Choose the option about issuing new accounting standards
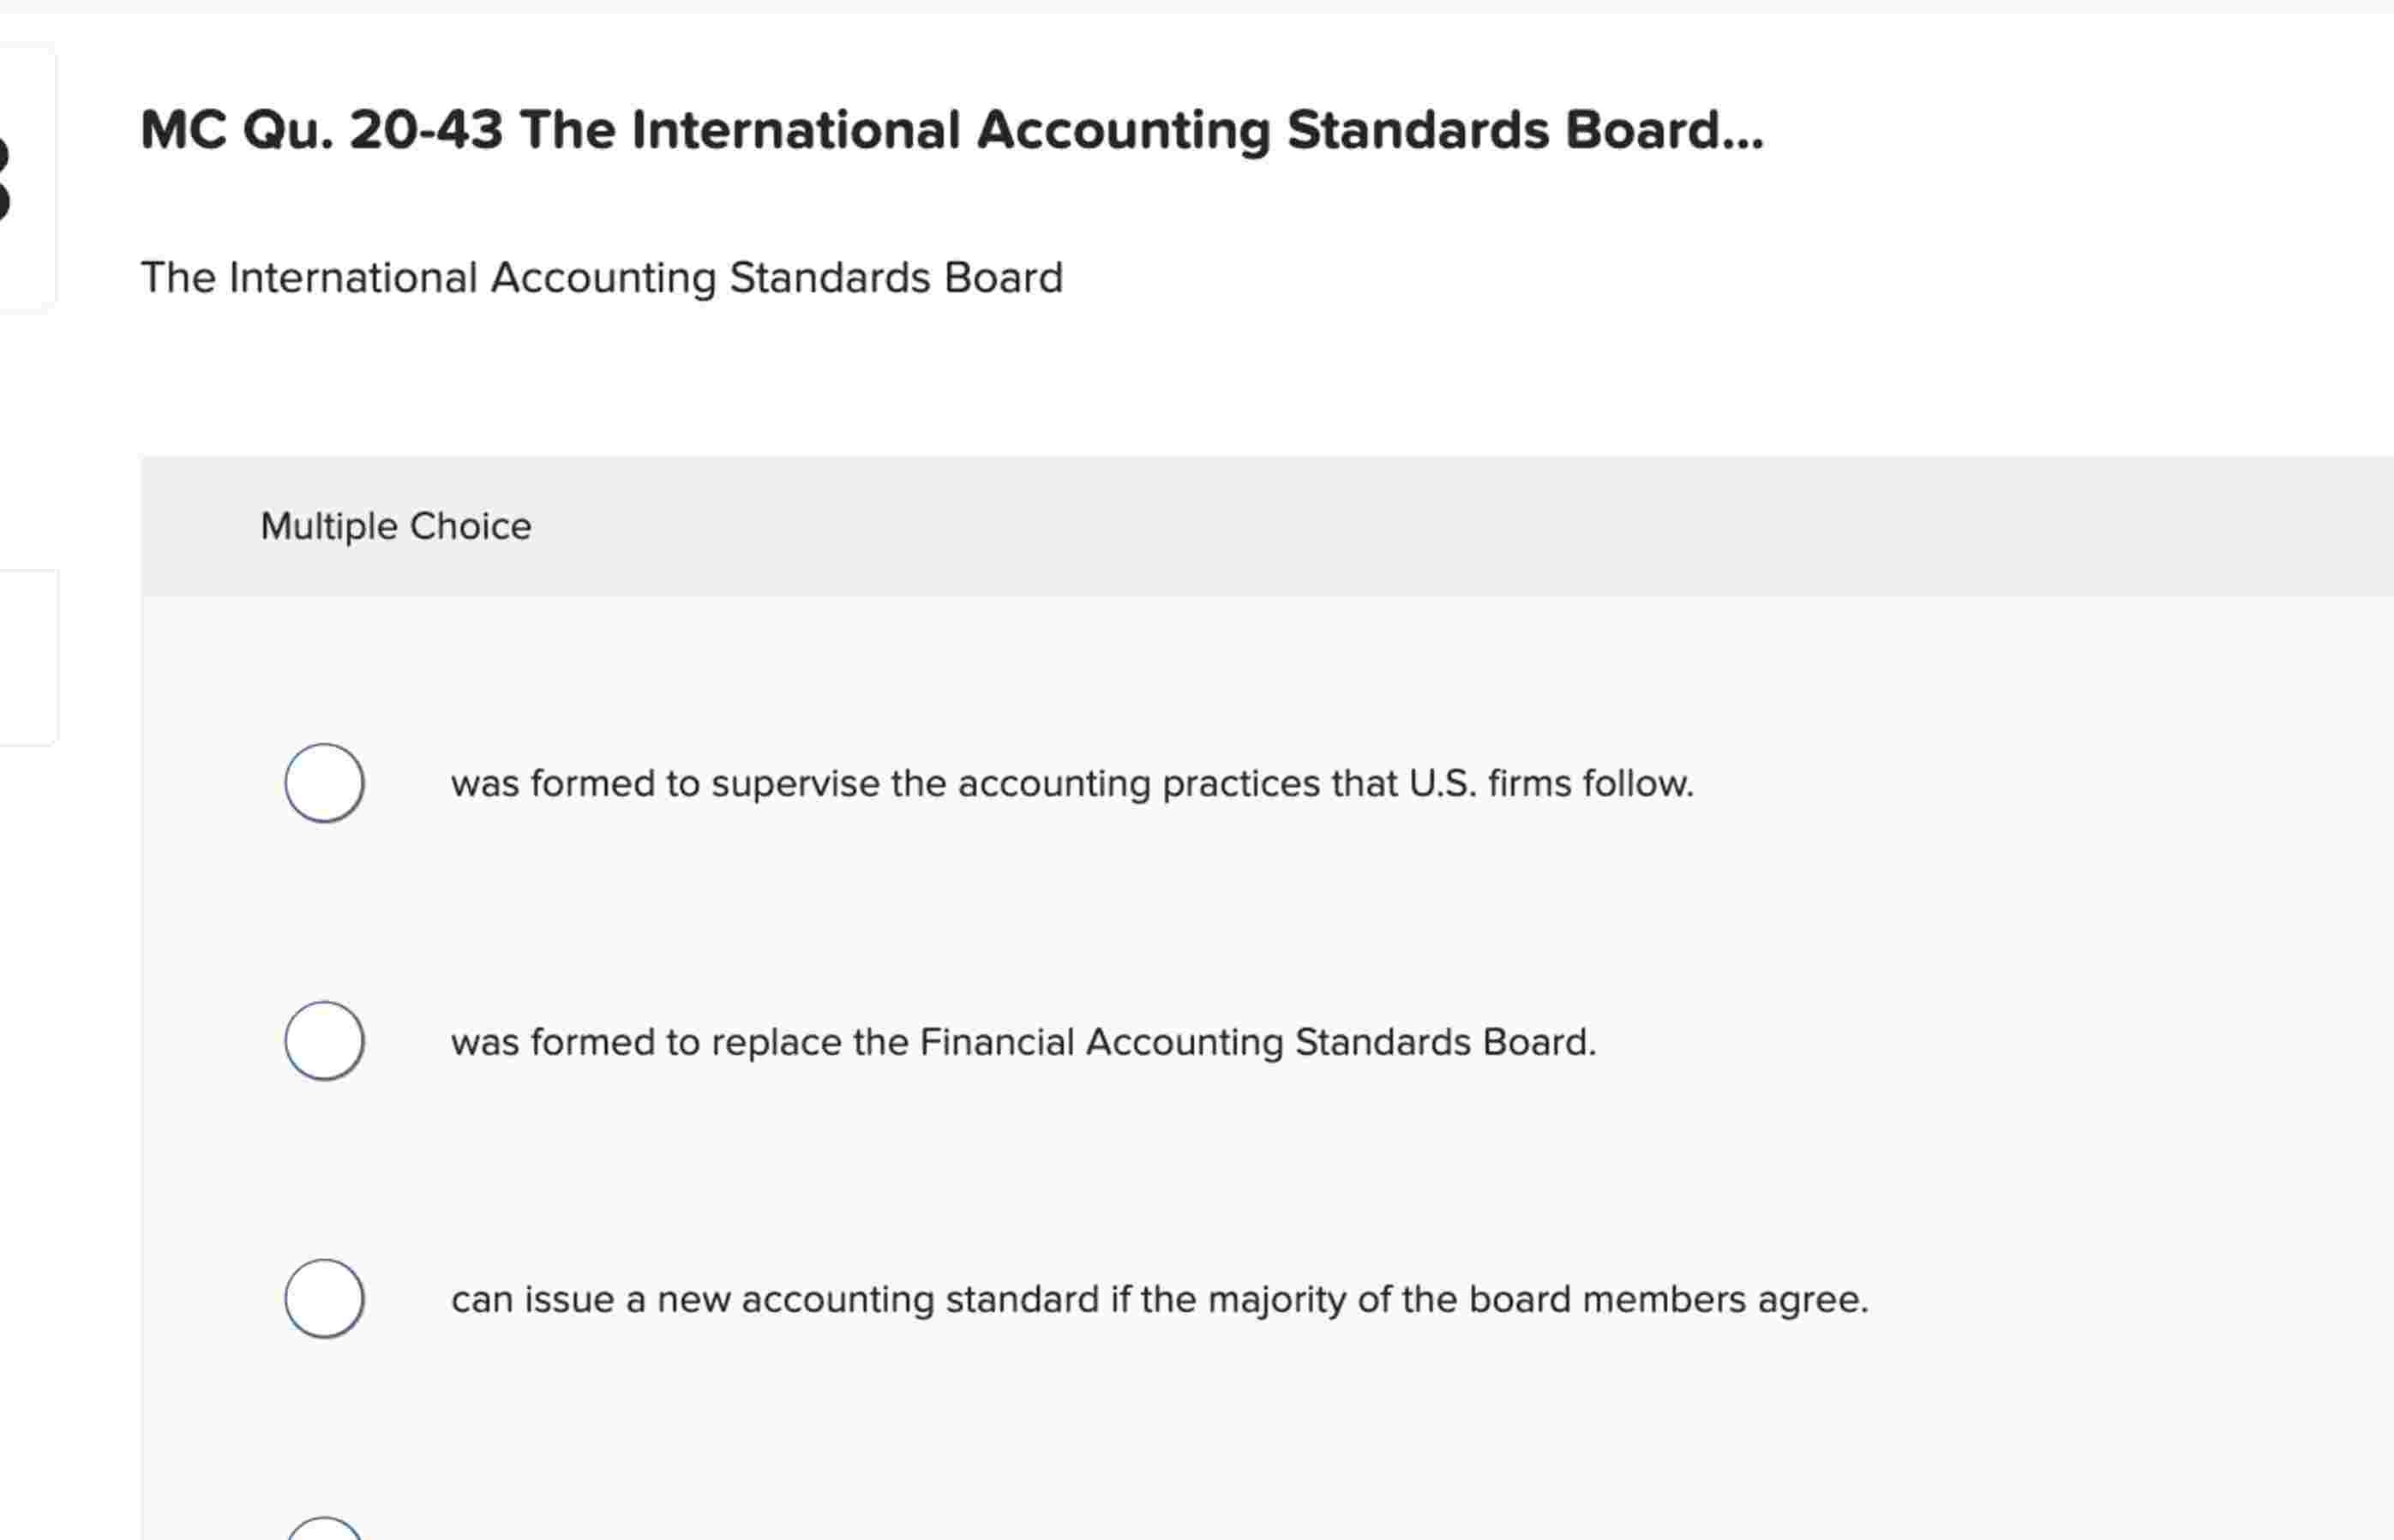This screenshot has width=2394, height=1540. [1160, 1300]
